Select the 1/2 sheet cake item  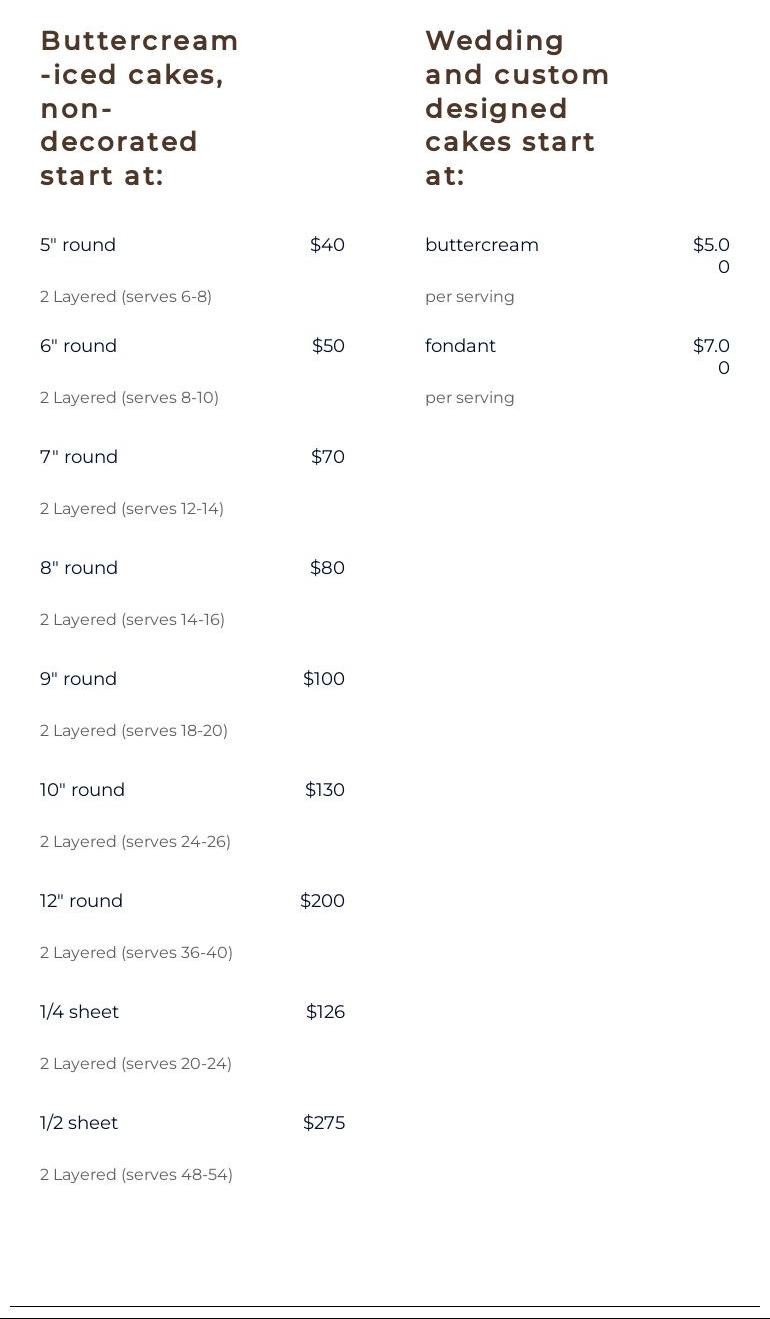pos(79,1123)
